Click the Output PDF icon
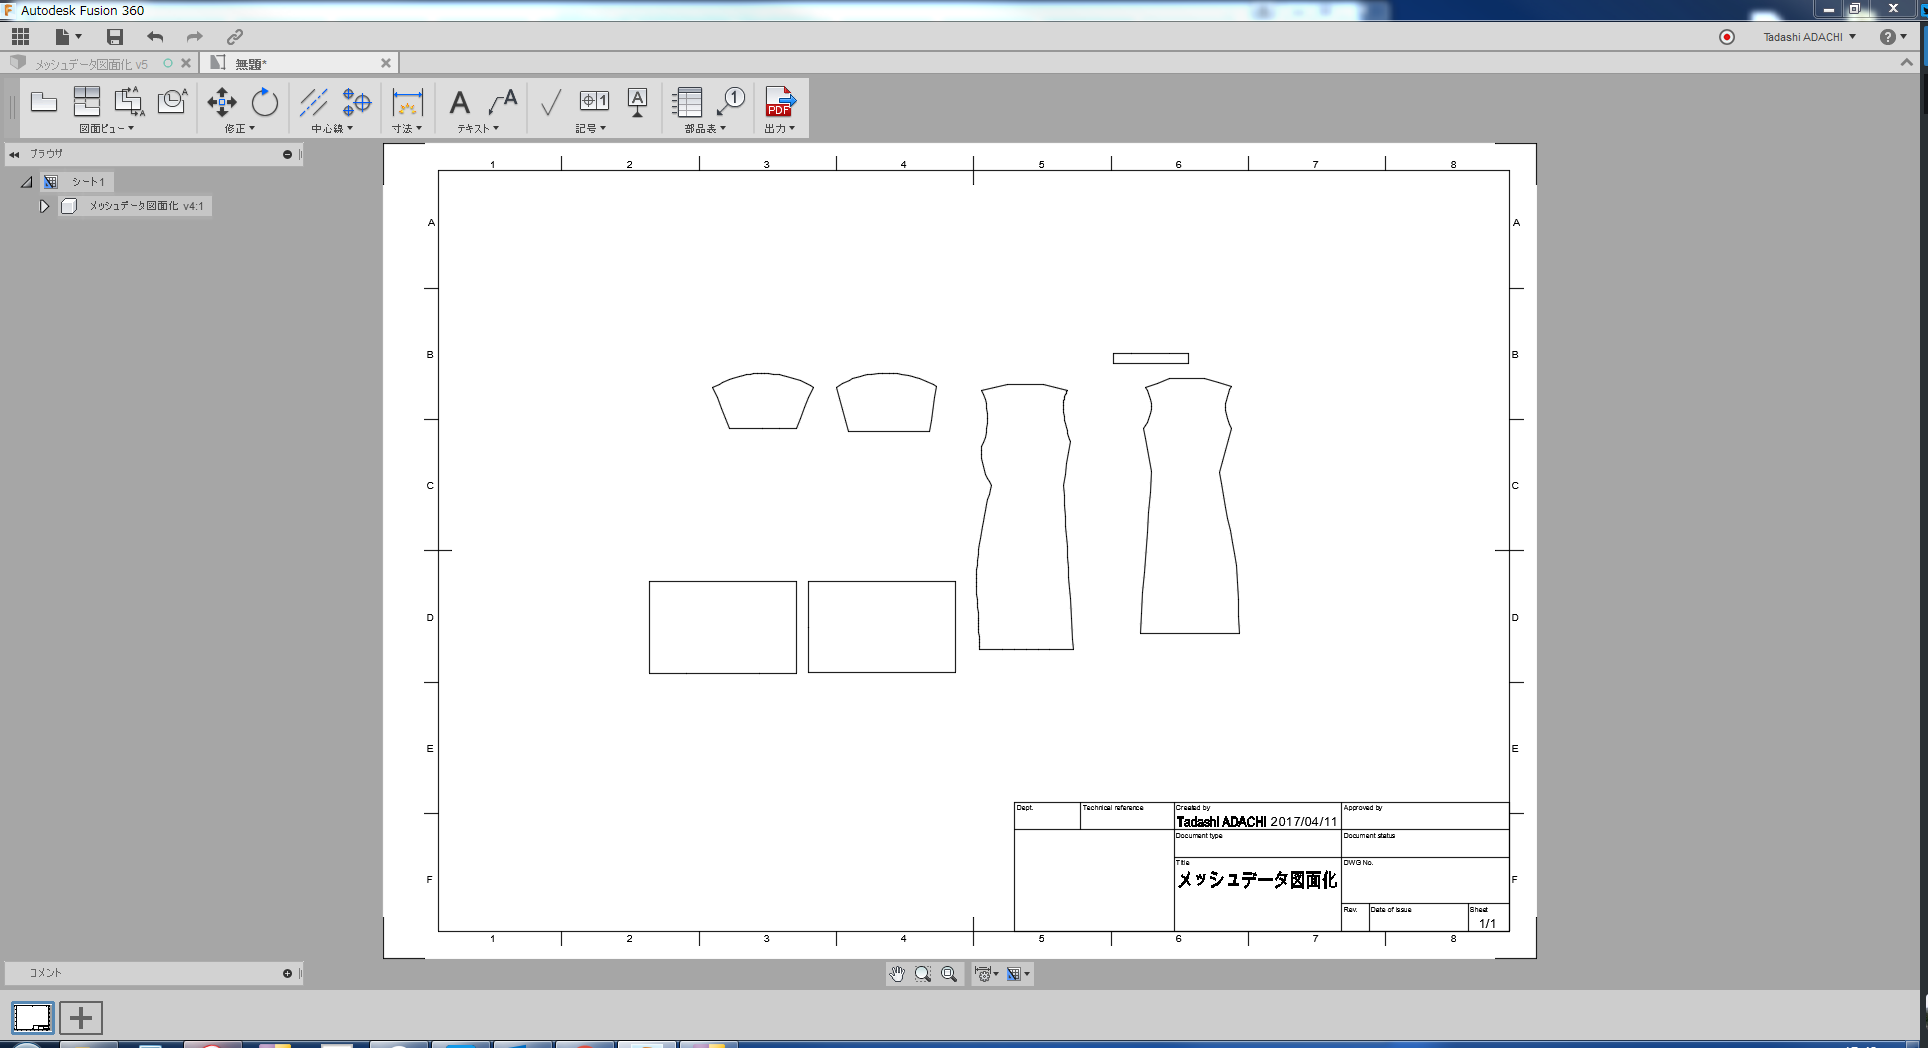Image resolution: width=1928 pixels, height=1048 pixels. (x=779, y=102)
